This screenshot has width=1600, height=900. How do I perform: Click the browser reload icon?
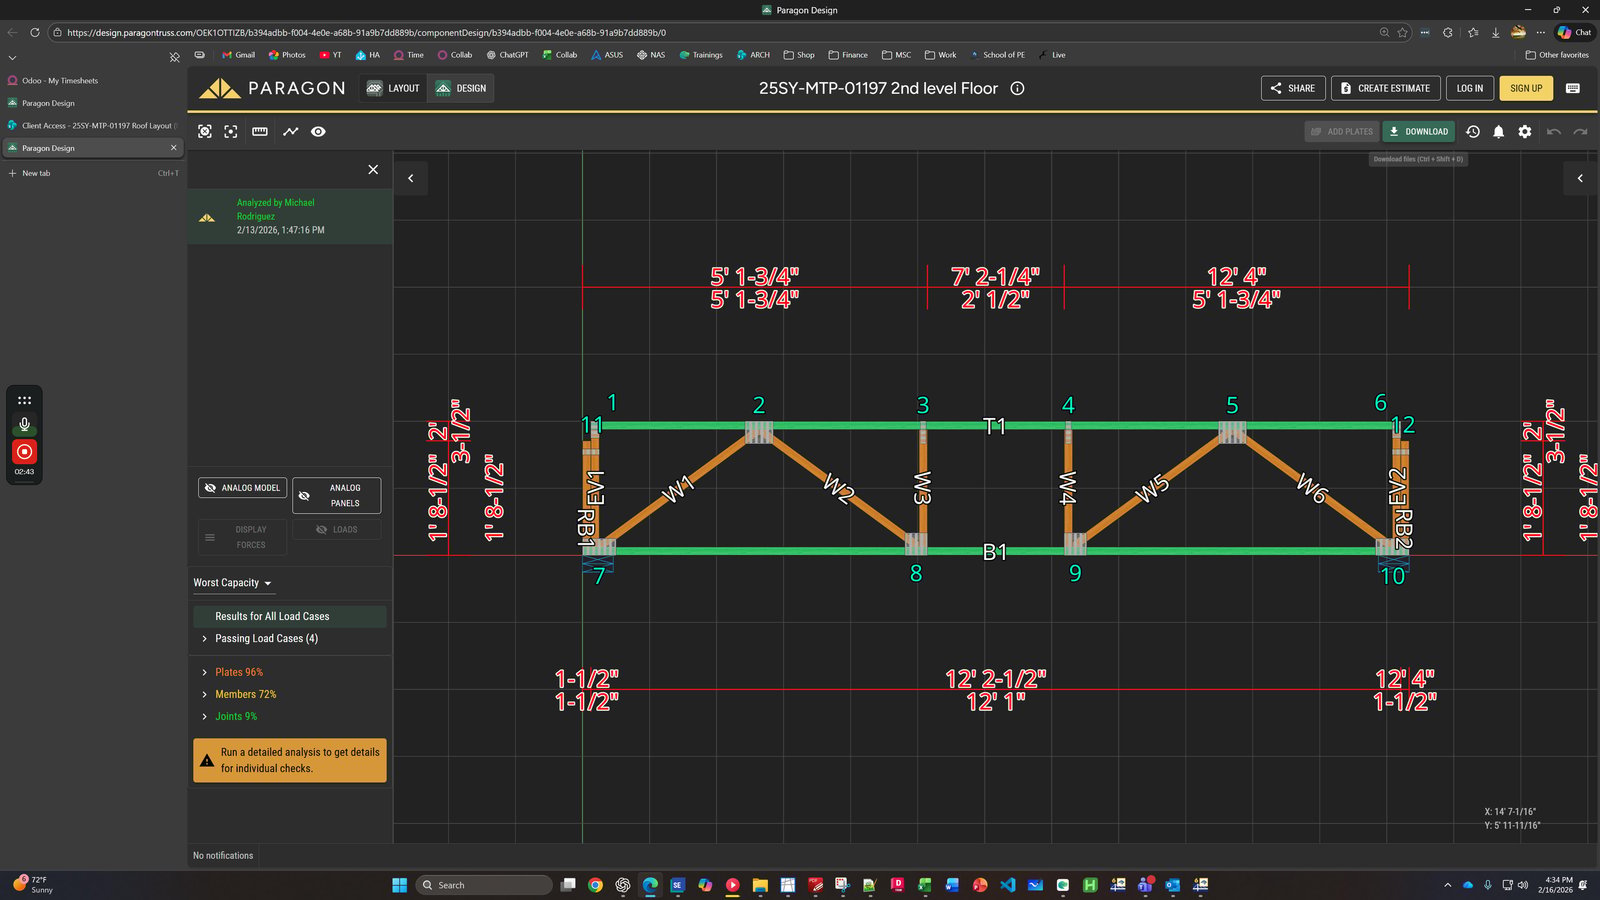click(35, 32)
